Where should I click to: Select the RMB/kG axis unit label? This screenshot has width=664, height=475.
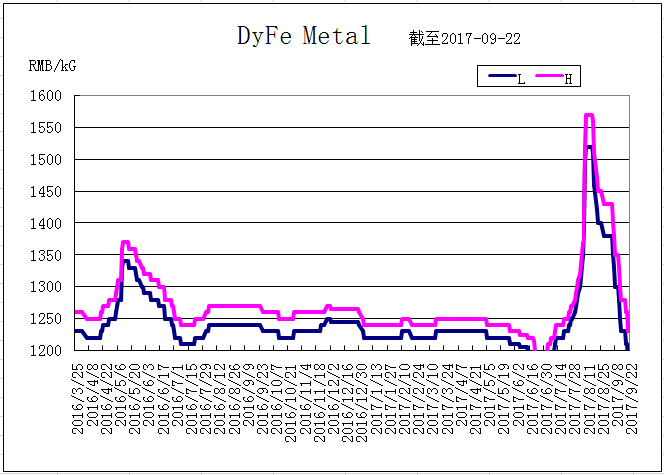point(52,66)
